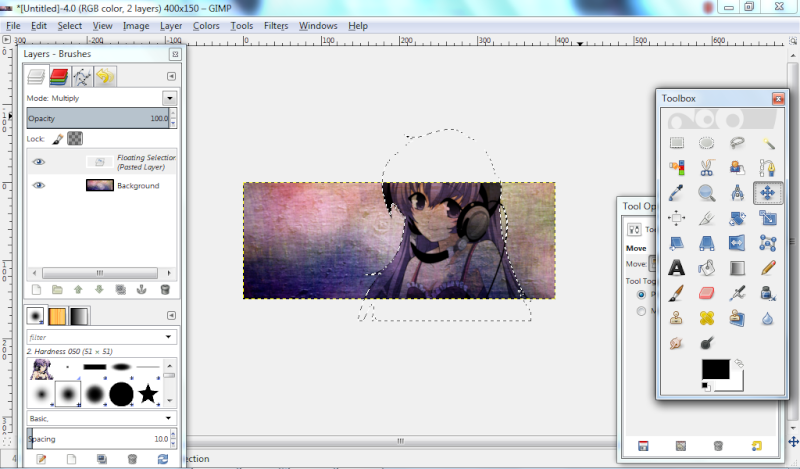Select the Heal tool

coord(707,318)
